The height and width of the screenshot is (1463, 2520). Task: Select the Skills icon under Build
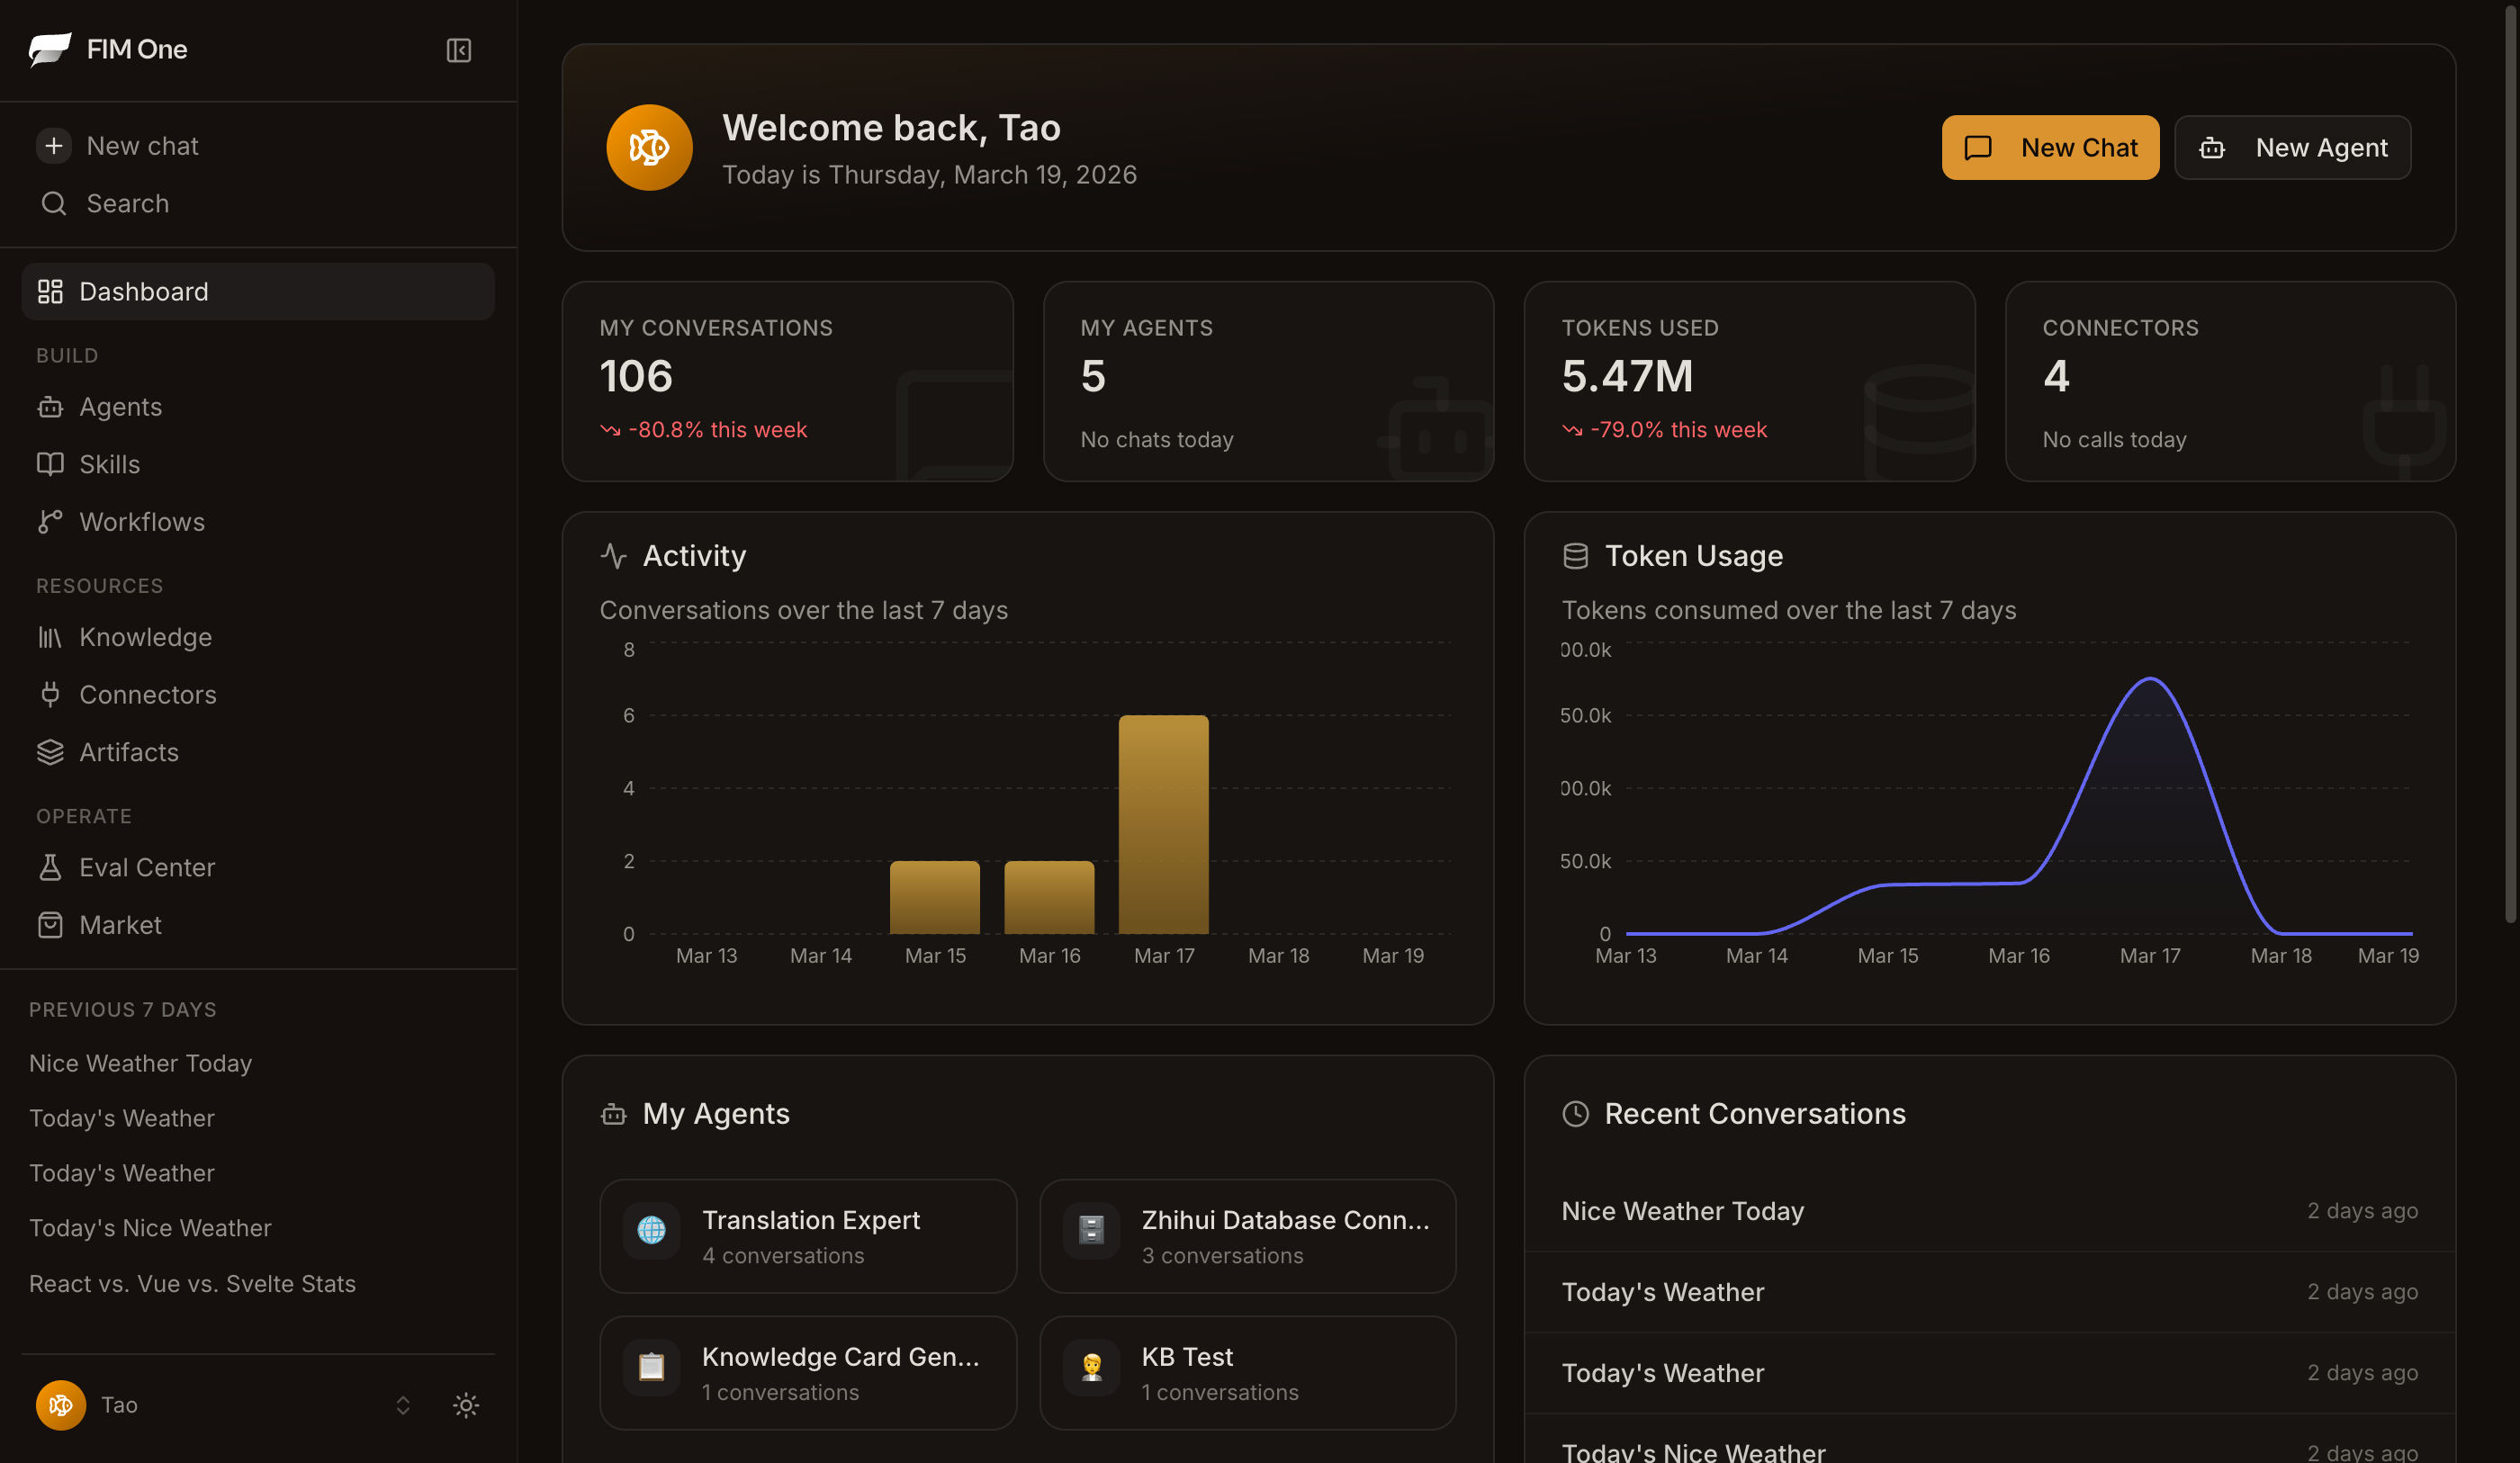click(51, 464)
